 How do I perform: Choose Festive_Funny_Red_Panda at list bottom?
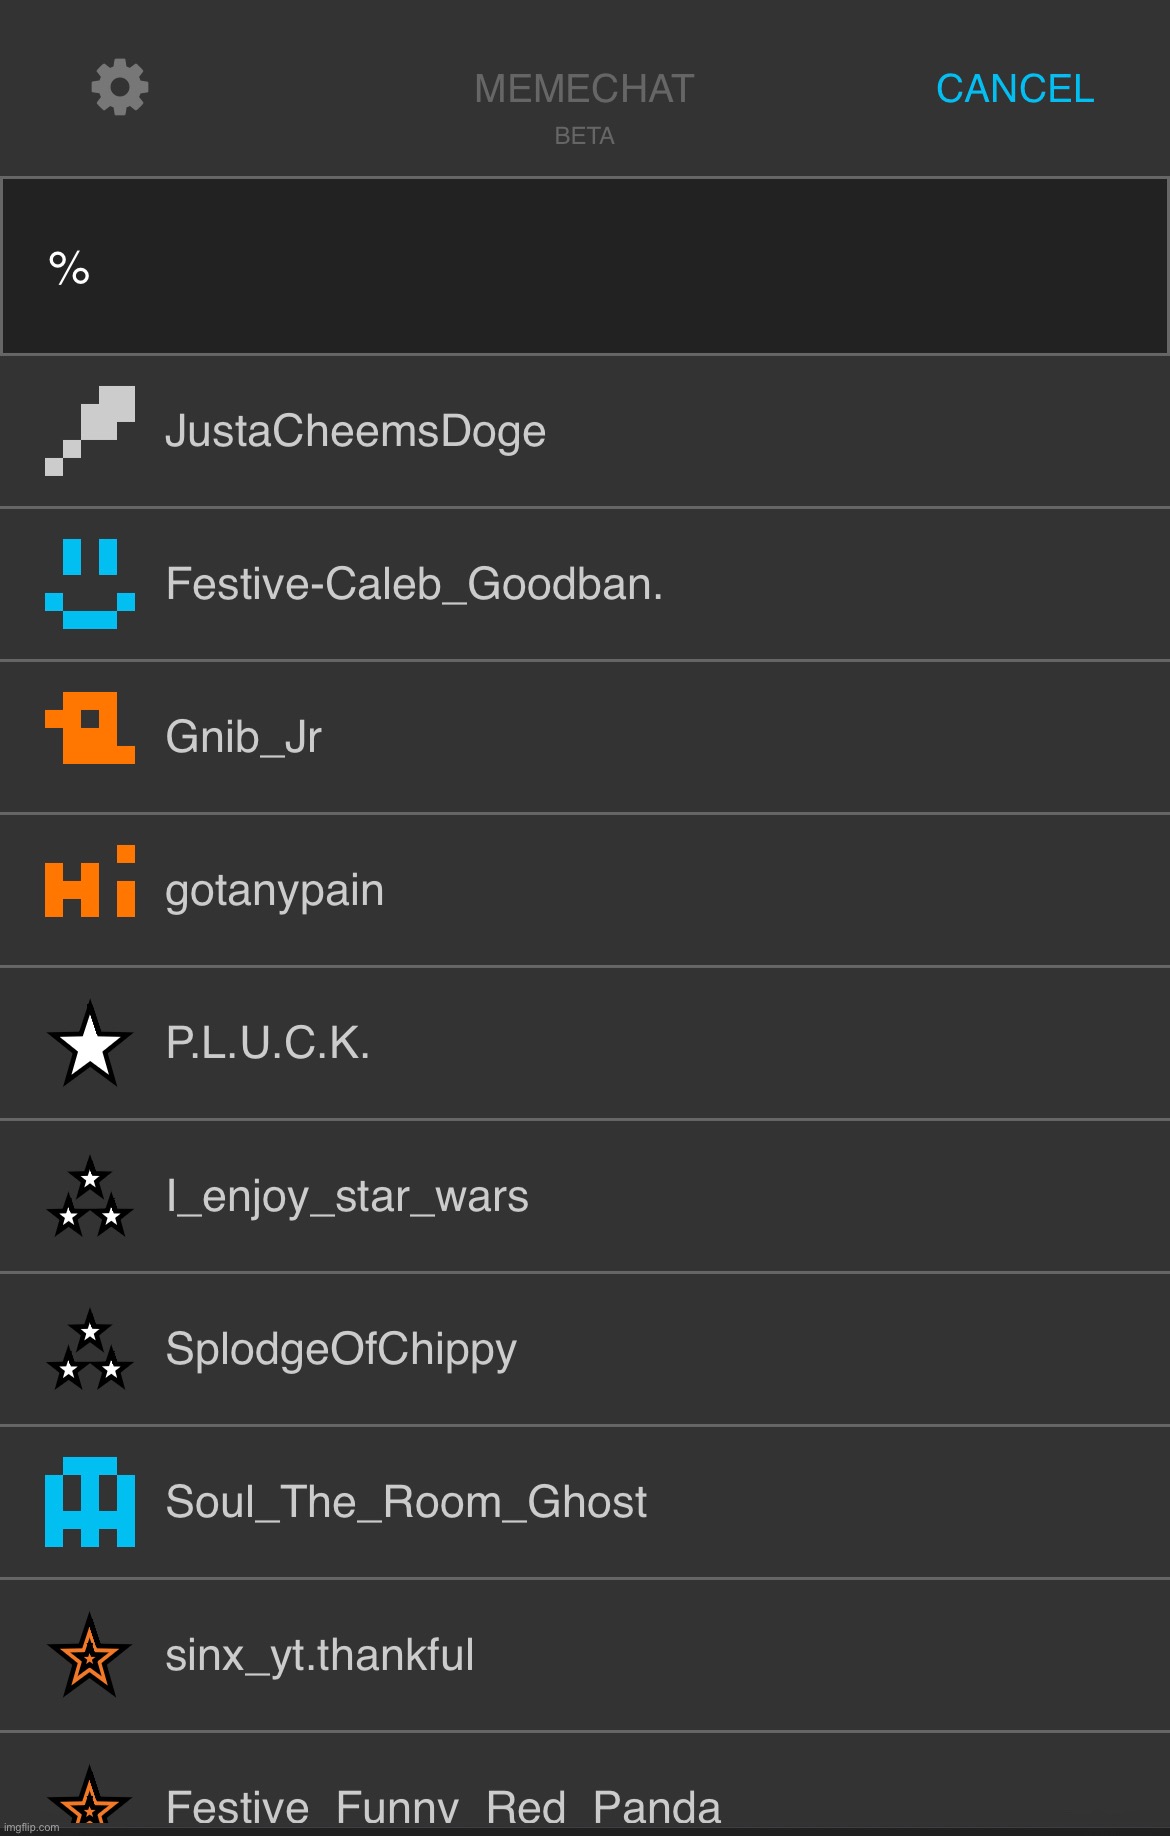(585, 1783)
